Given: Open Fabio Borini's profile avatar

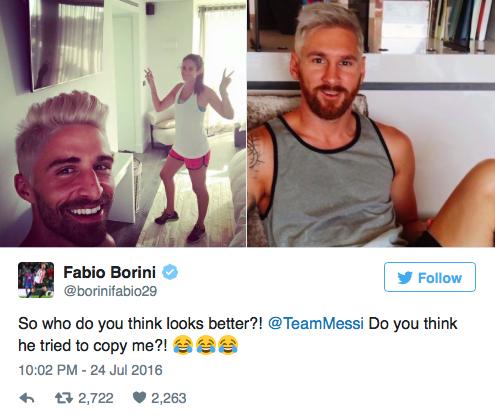Looking at the screenshot, I should (x=36, y=280).
